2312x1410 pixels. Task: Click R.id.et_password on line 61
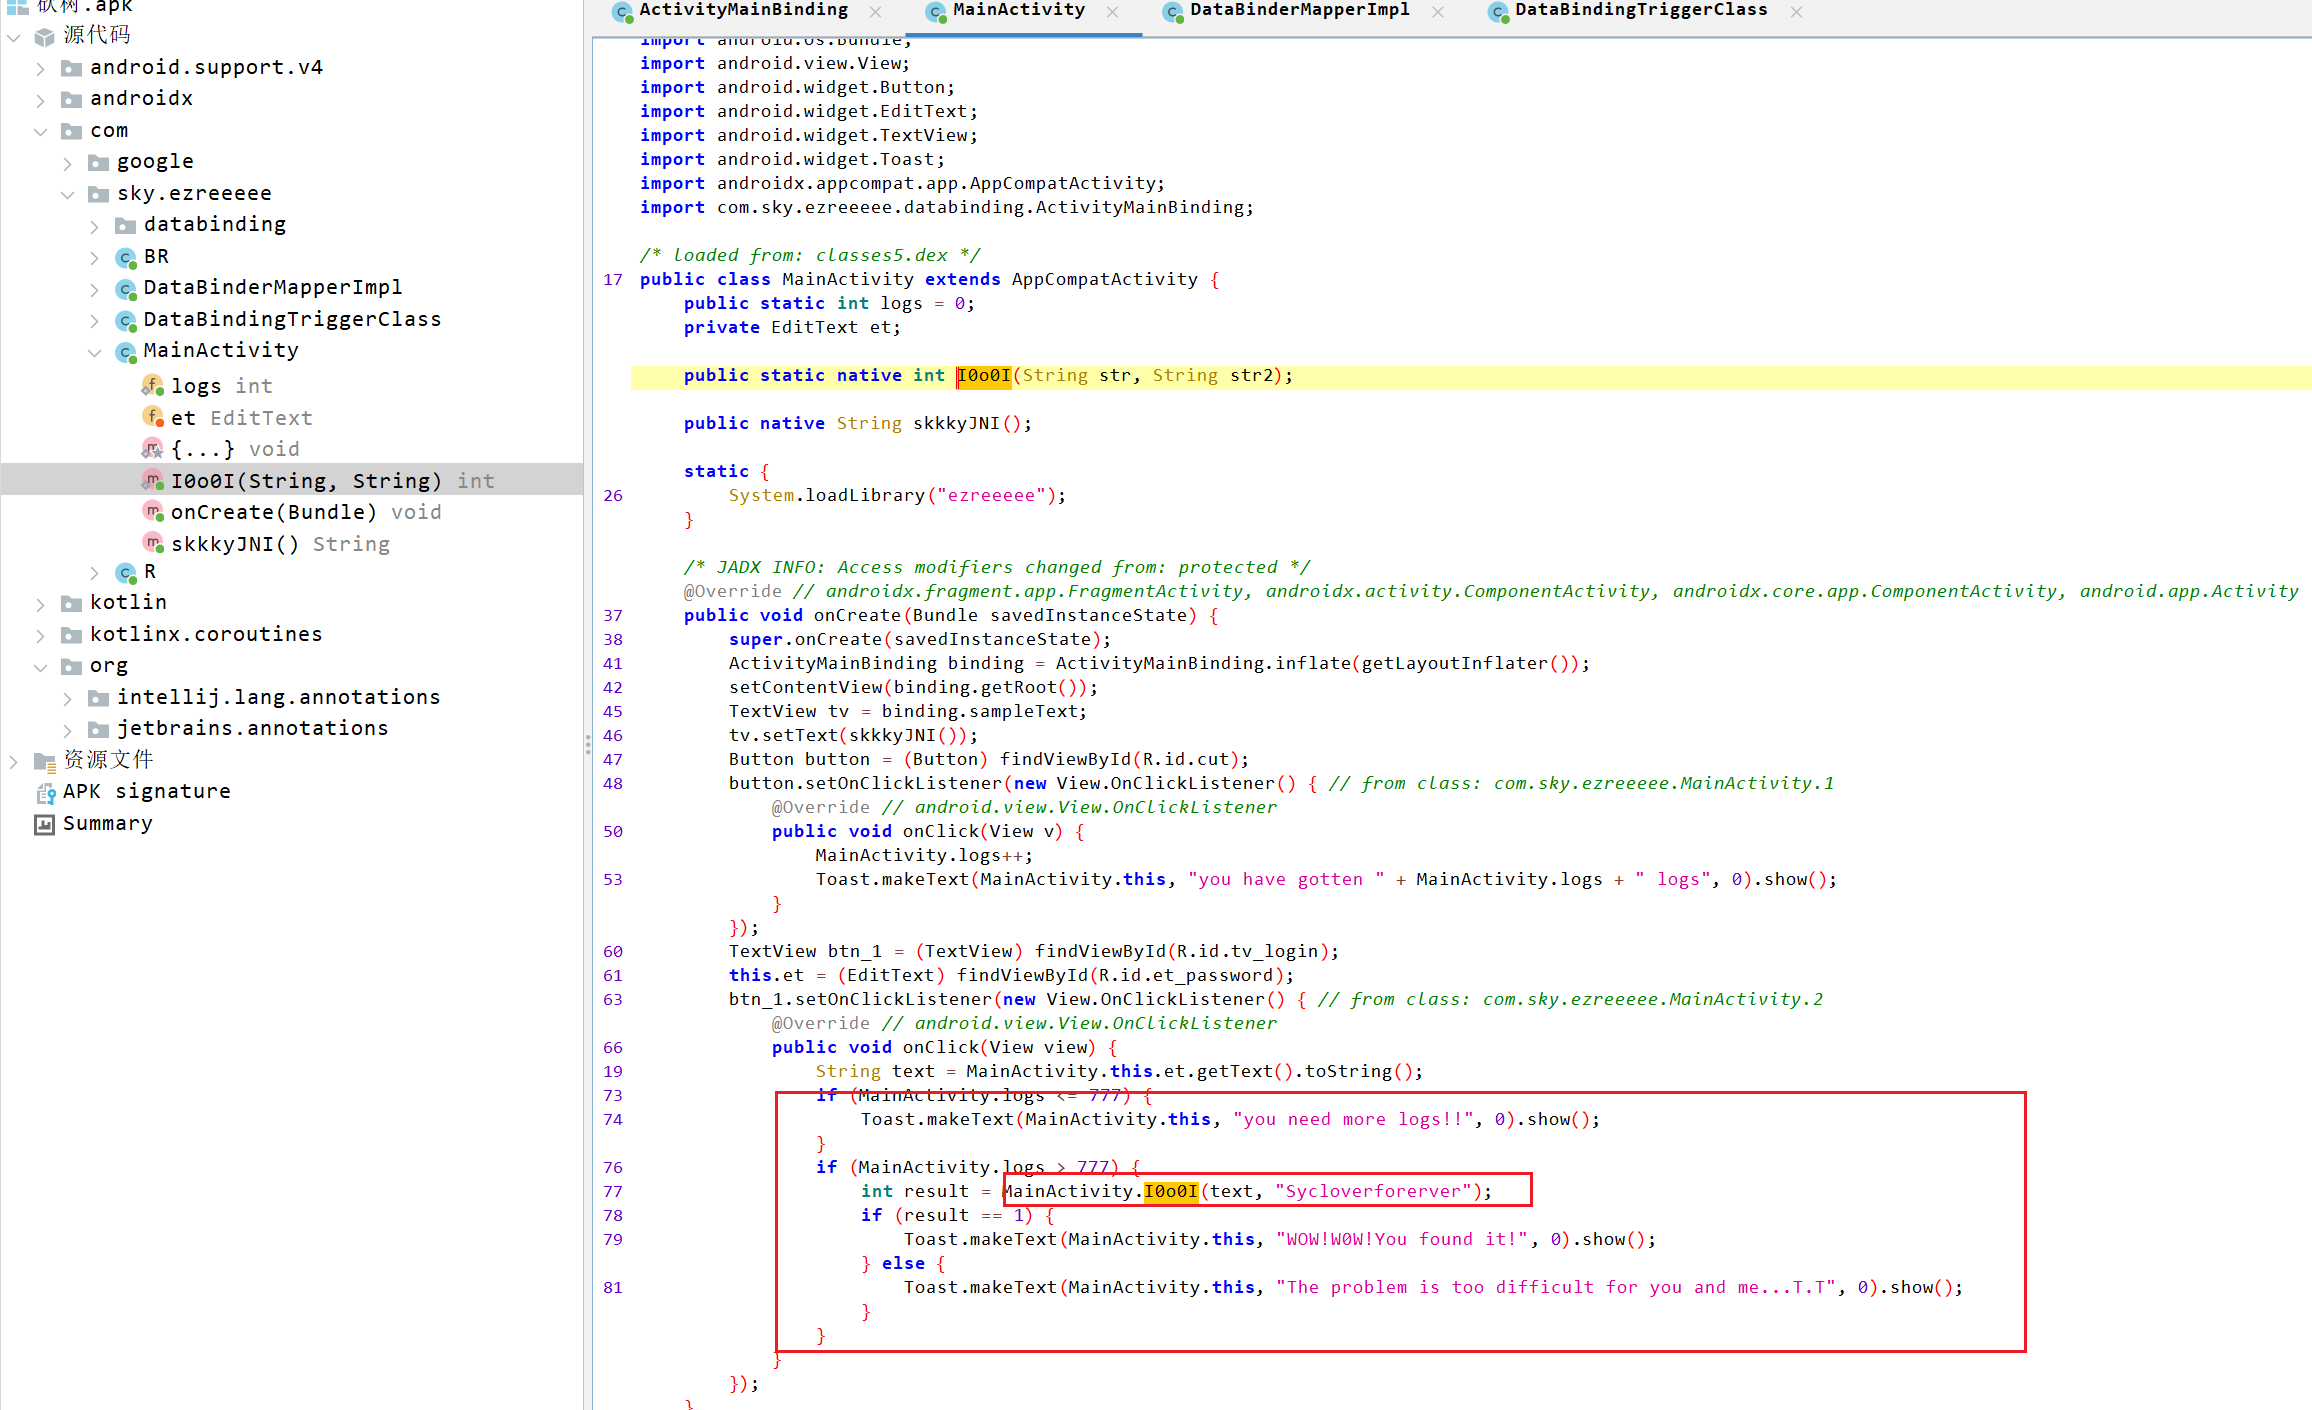1187,975
